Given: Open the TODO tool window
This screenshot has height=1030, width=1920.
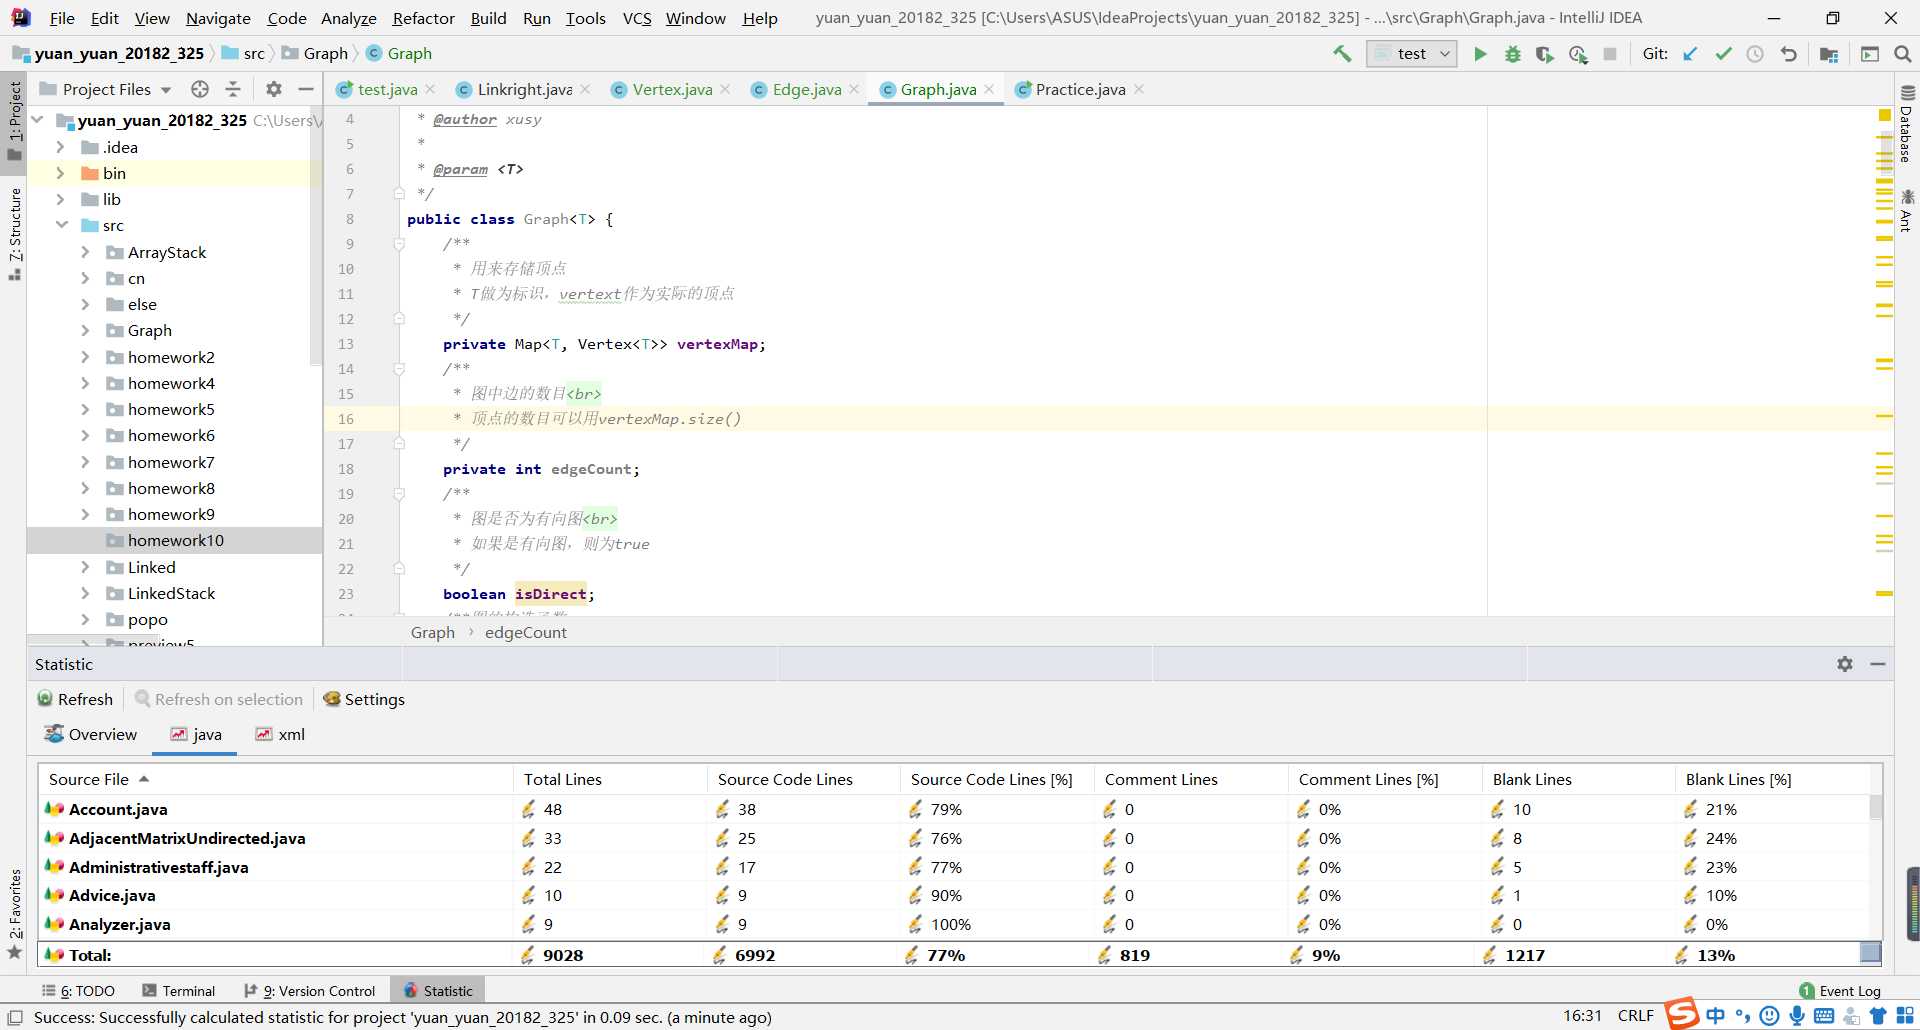Looking at the screenshot, I should click(79, 991).
